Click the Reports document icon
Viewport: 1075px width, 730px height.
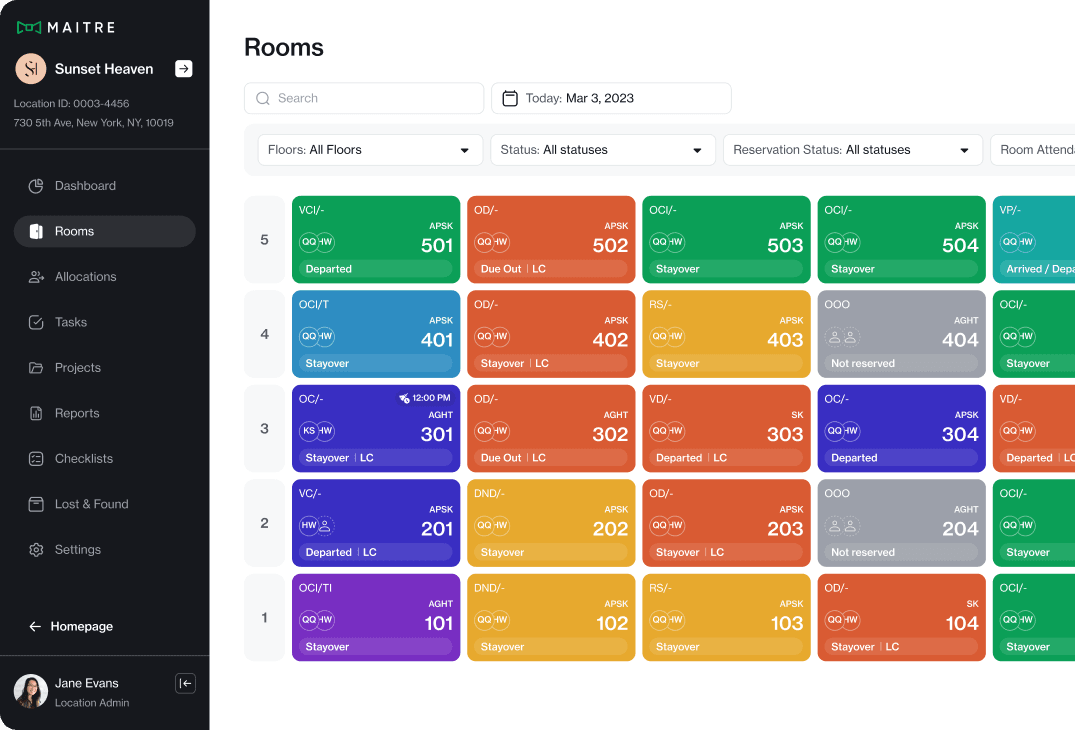(36, 413)
